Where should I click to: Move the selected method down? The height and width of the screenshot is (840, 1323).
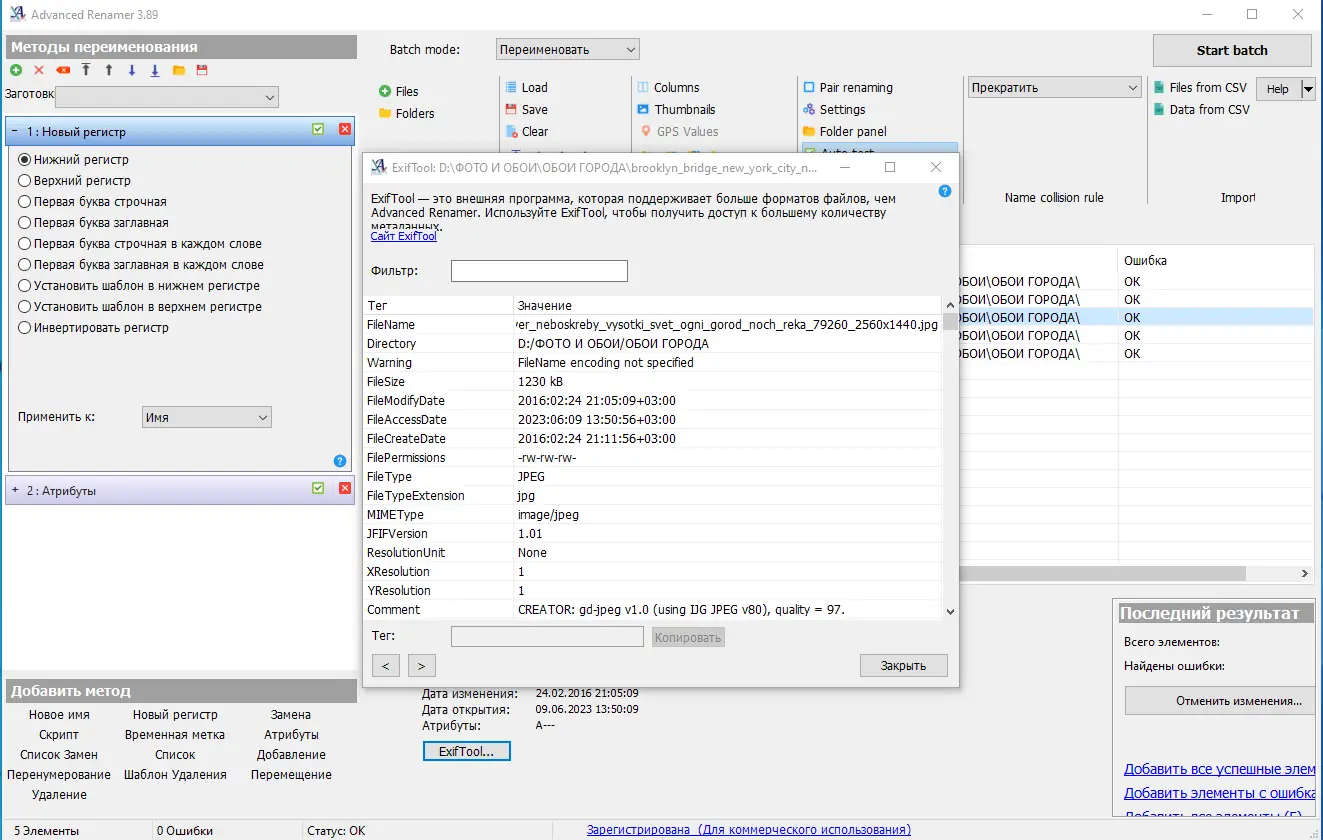point(132,70)
